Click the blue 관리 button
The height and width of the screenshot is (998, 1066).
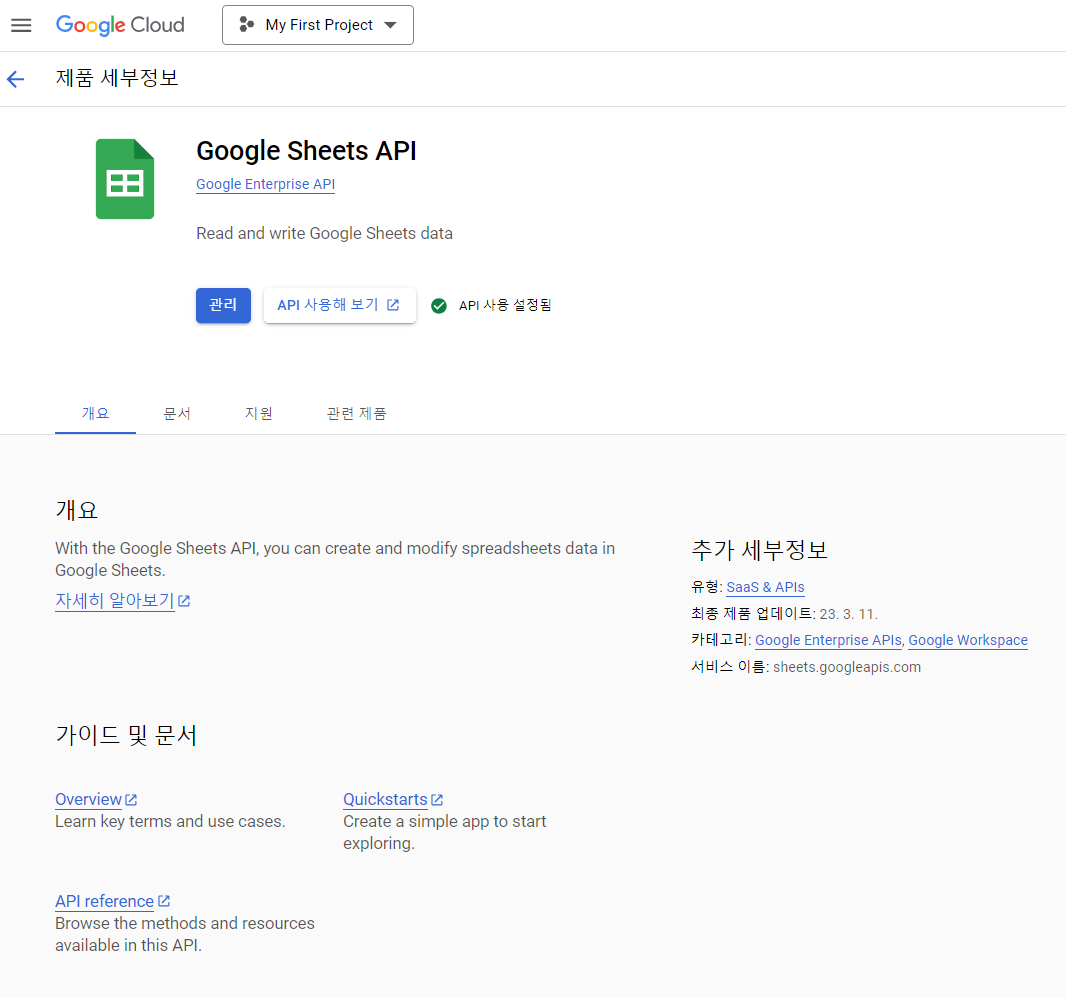(x=223, y=305)
